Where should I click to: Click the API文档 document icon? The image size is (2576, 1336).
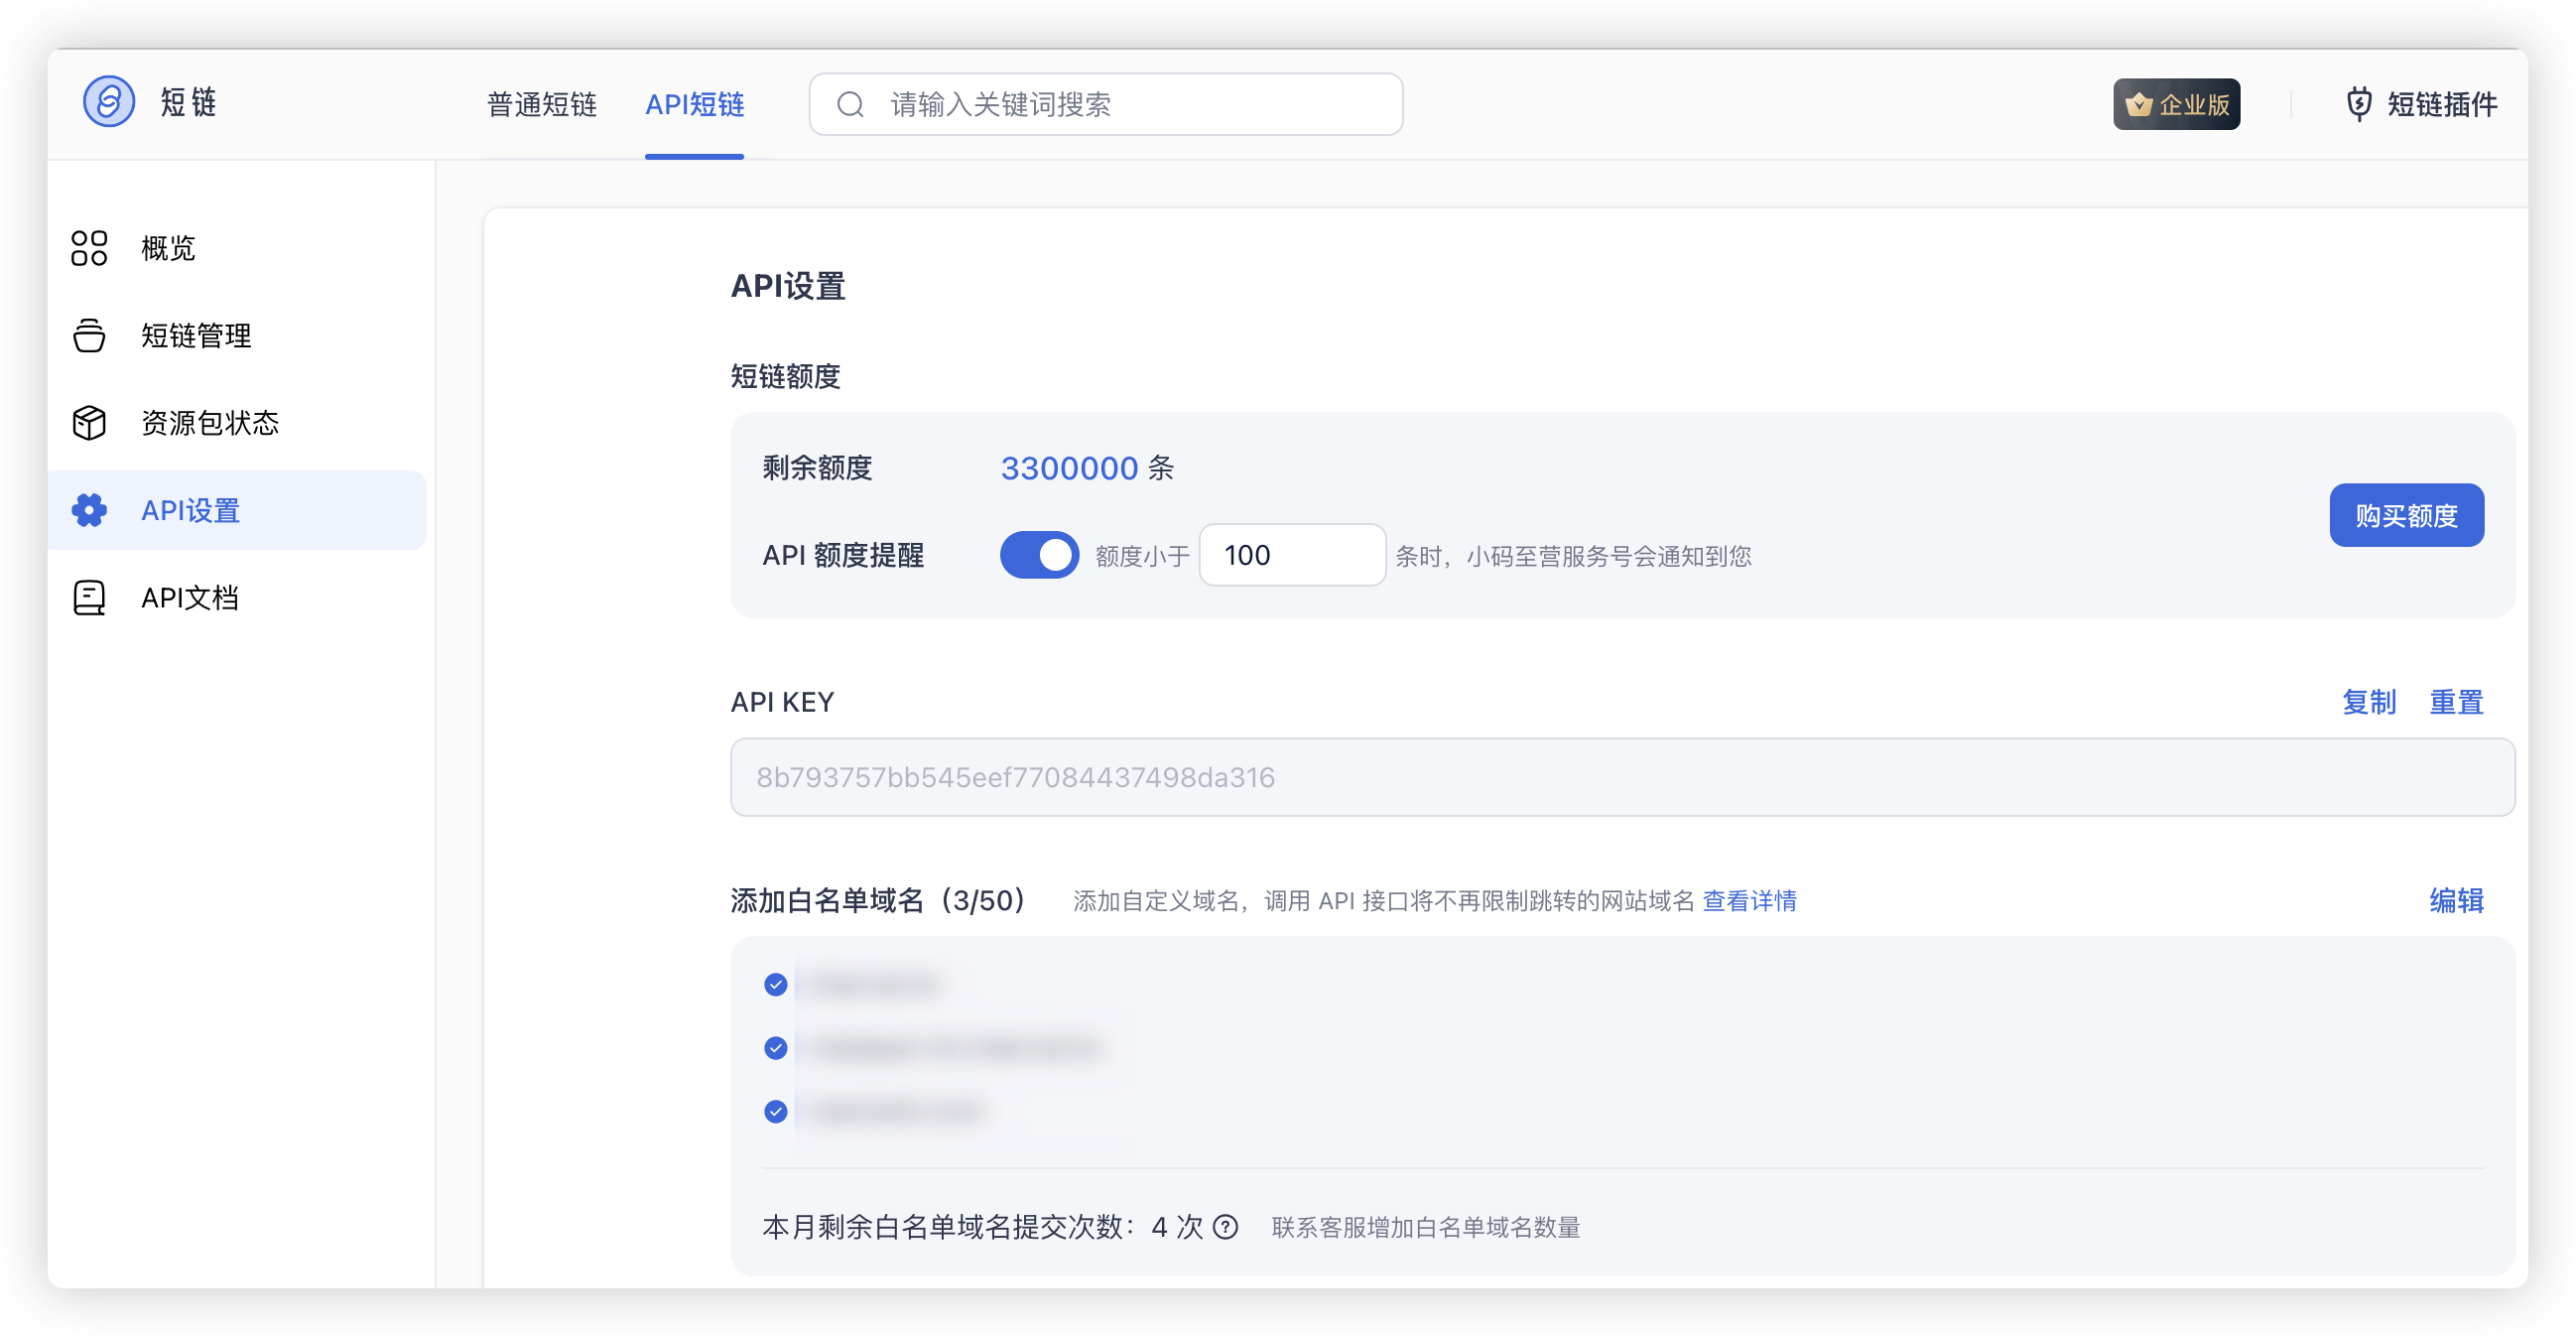coord(89,598)
